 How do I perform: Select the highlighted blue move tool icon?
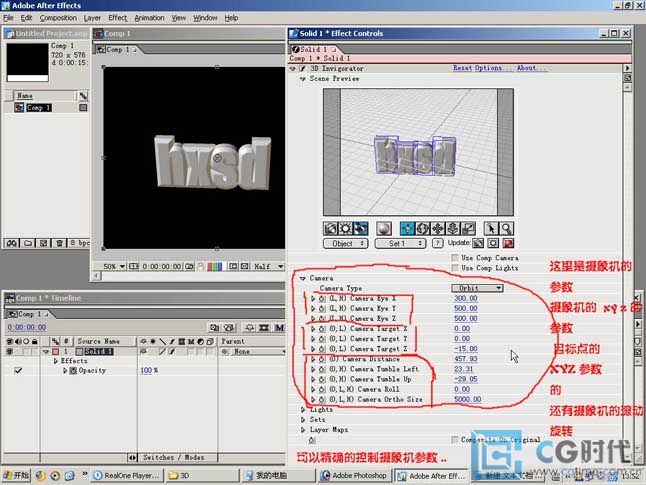(407, 228)
